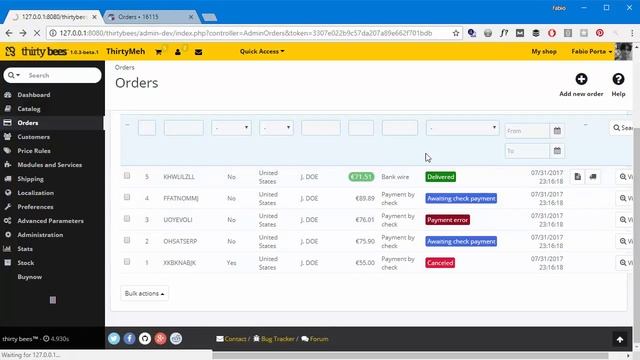Viewport: 640px width, 360px height.
Task: Click view magnifier for order 3
Action: [624, 220]
